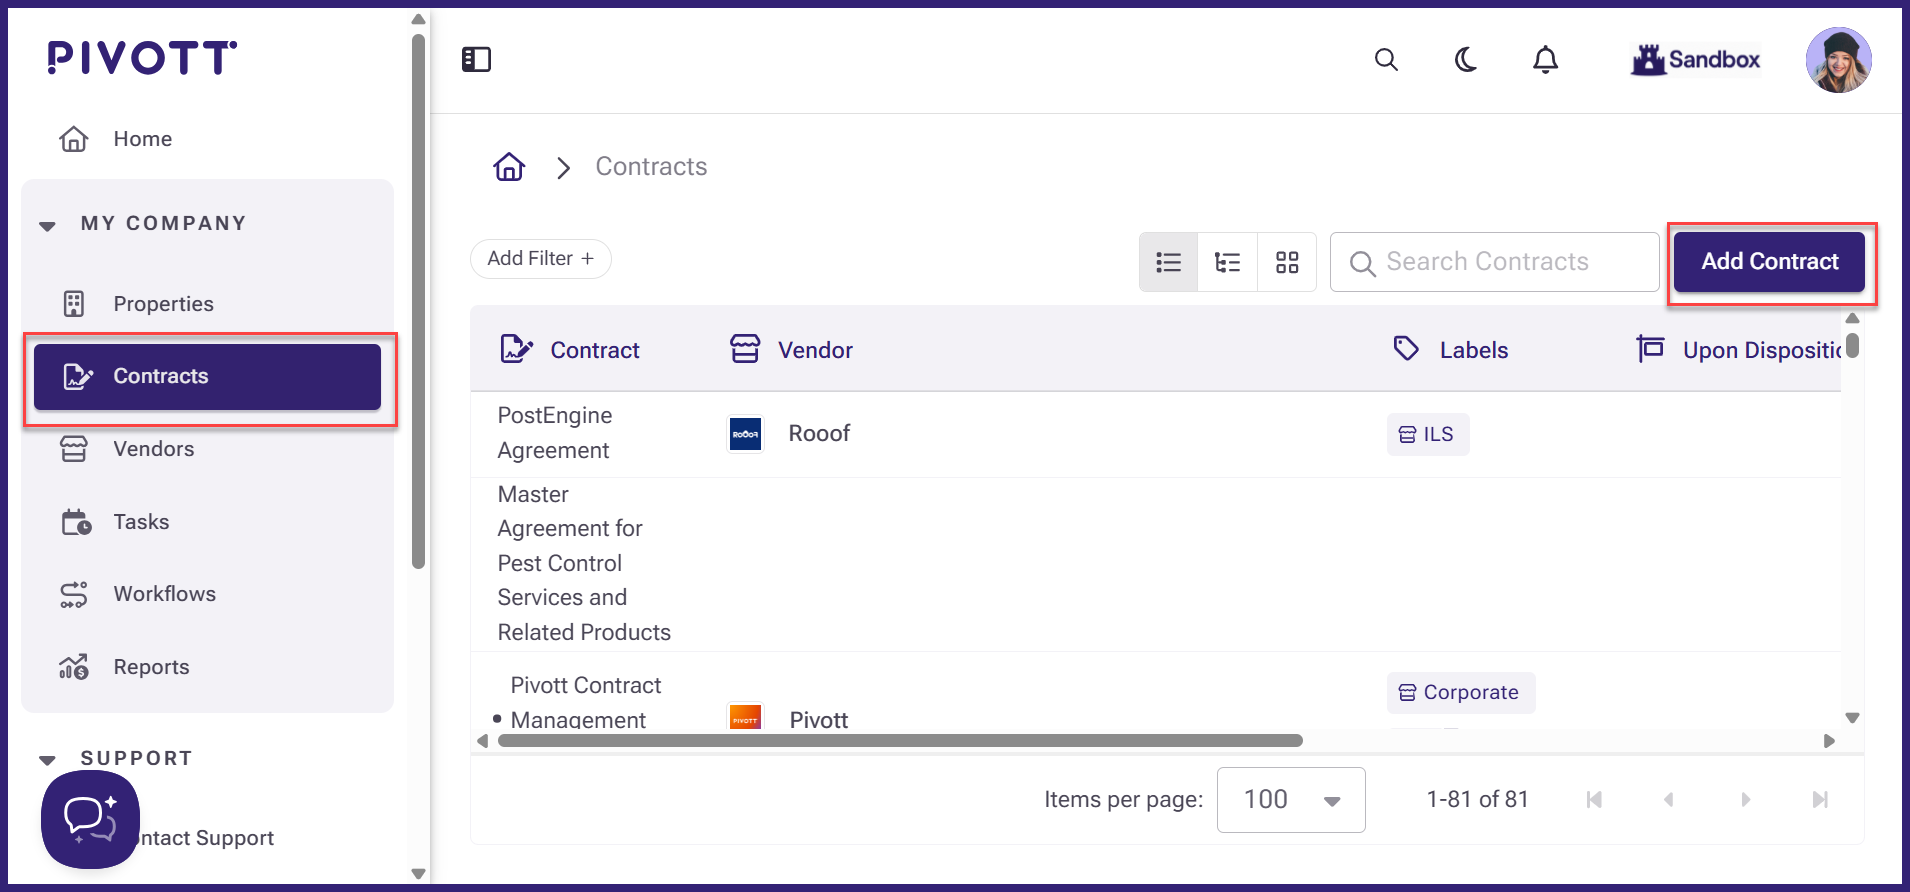Click the Add Filter button
The height and width of the screenshot is (892, 1910).
[541, 259]
